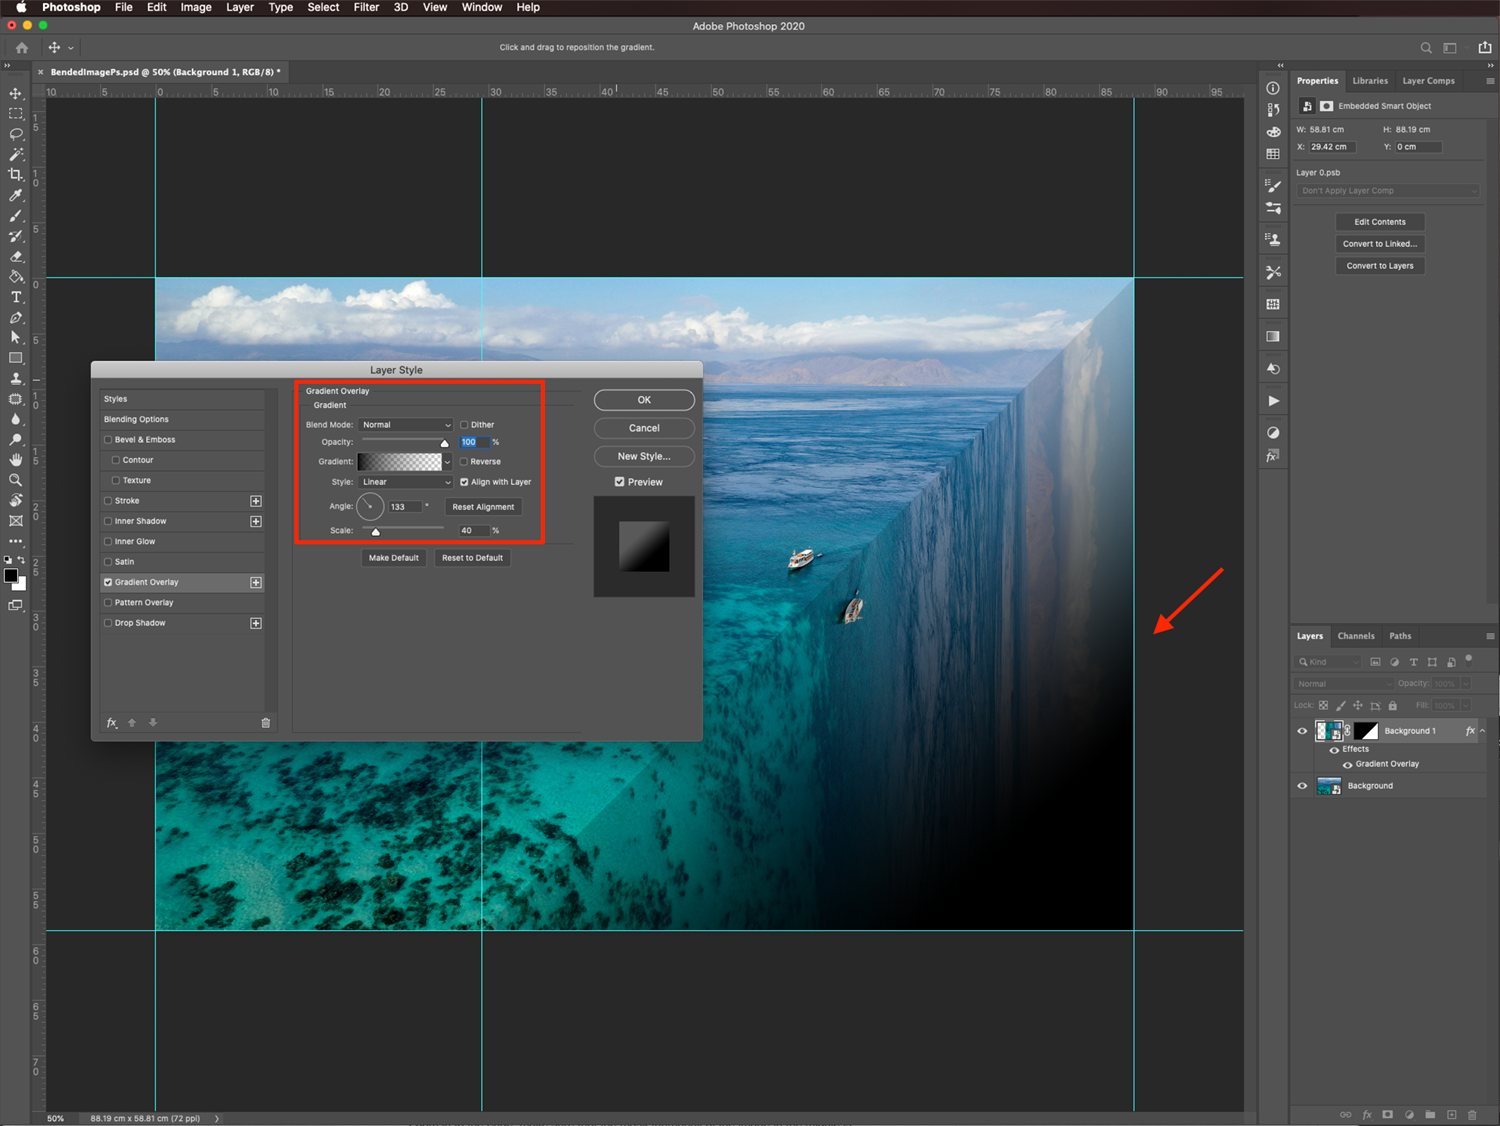
Task: Select the Eyedropper tool
Action: pos(16,195)
